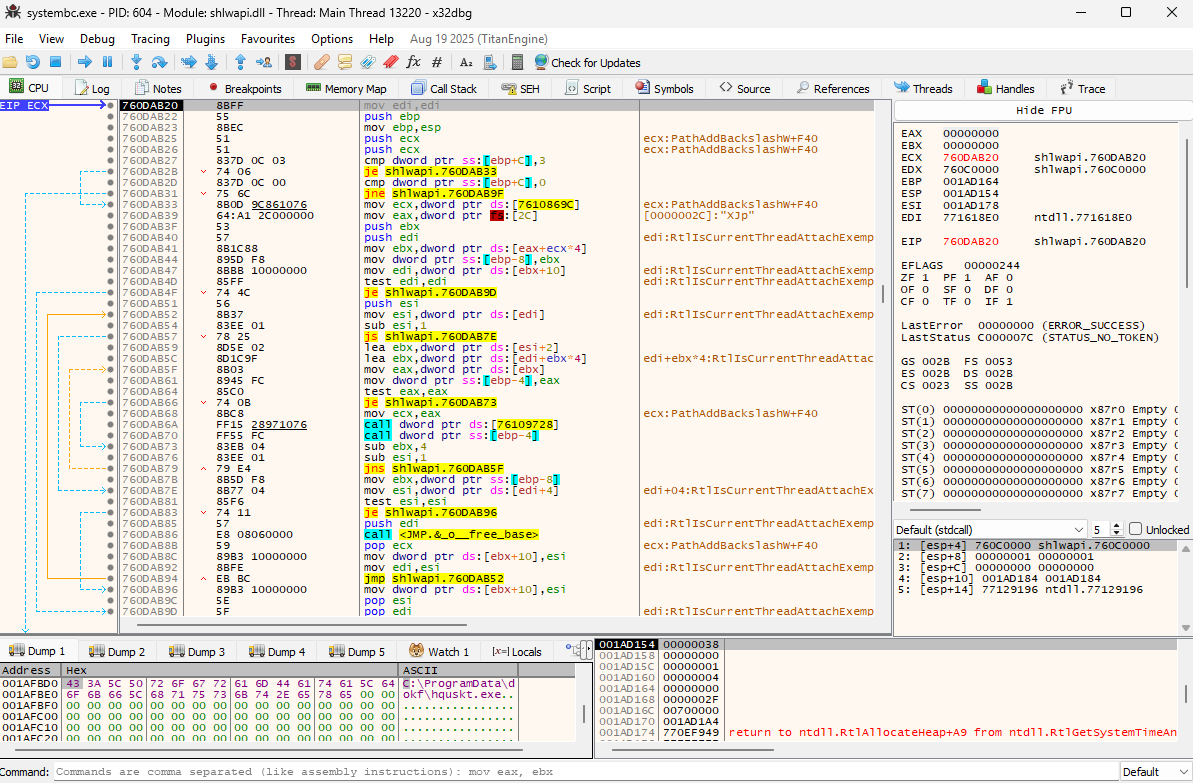Execute till return with the up-arrow icon

[240, 62]
